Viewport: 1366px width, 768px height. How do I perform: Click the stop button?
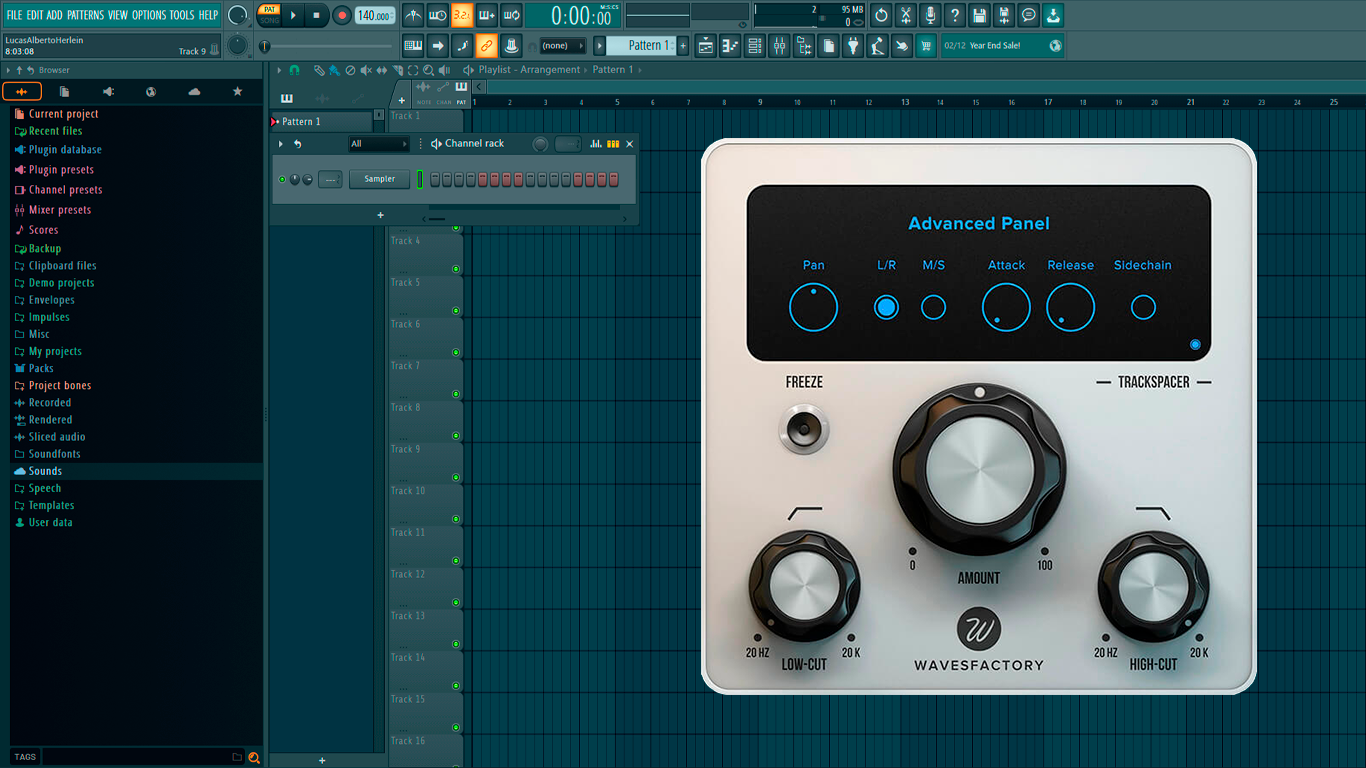(x=316, y=15)
